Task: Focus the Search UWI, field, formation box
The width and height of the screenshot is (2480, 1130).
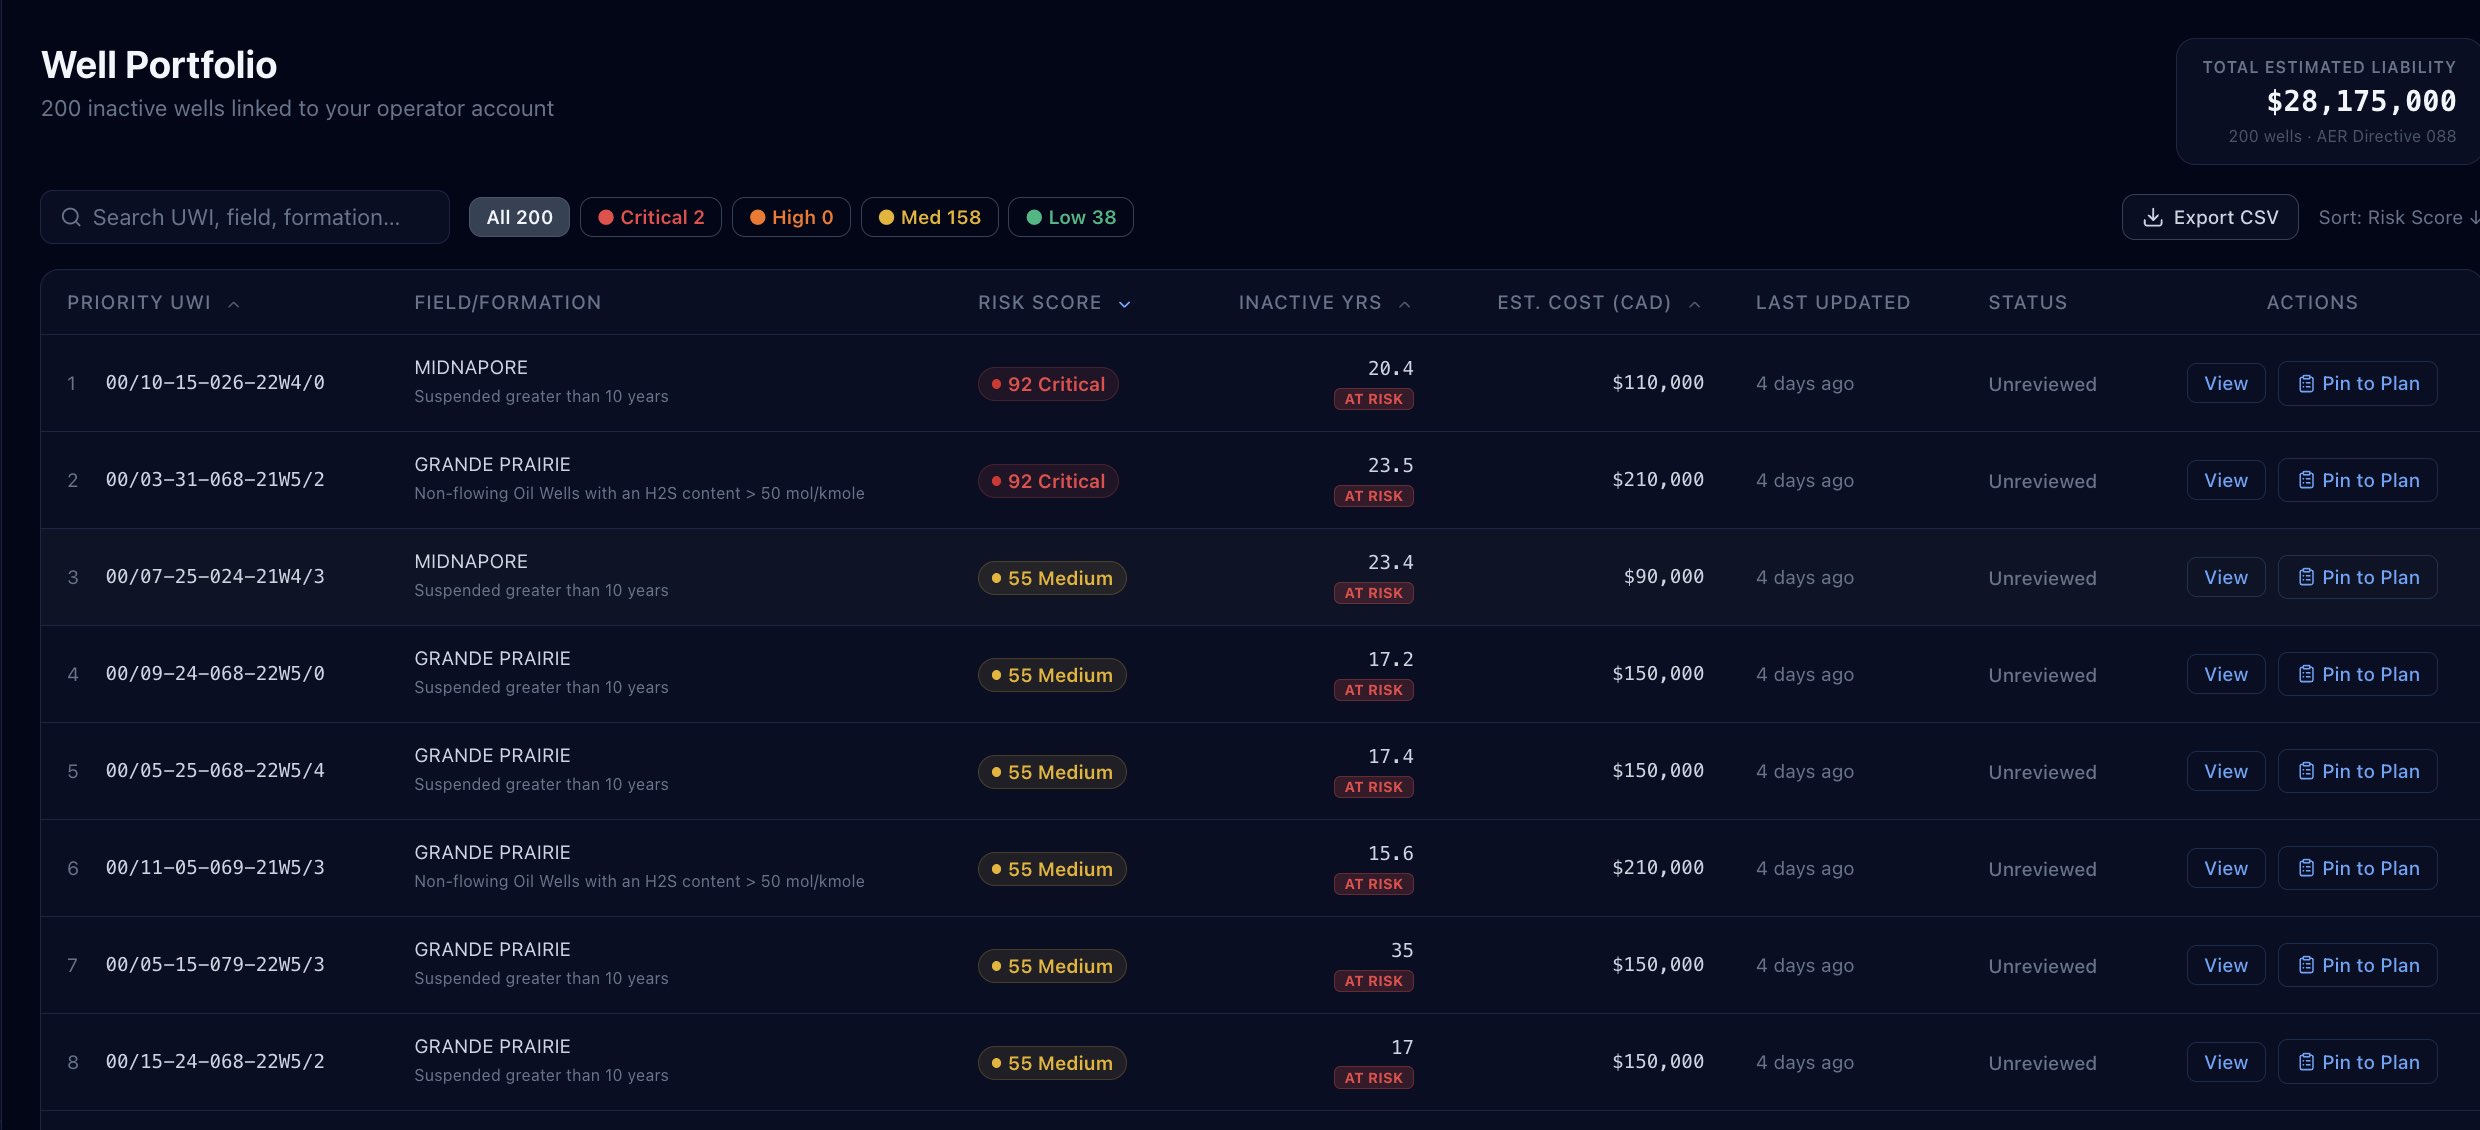Action: (x=246, y=217)
